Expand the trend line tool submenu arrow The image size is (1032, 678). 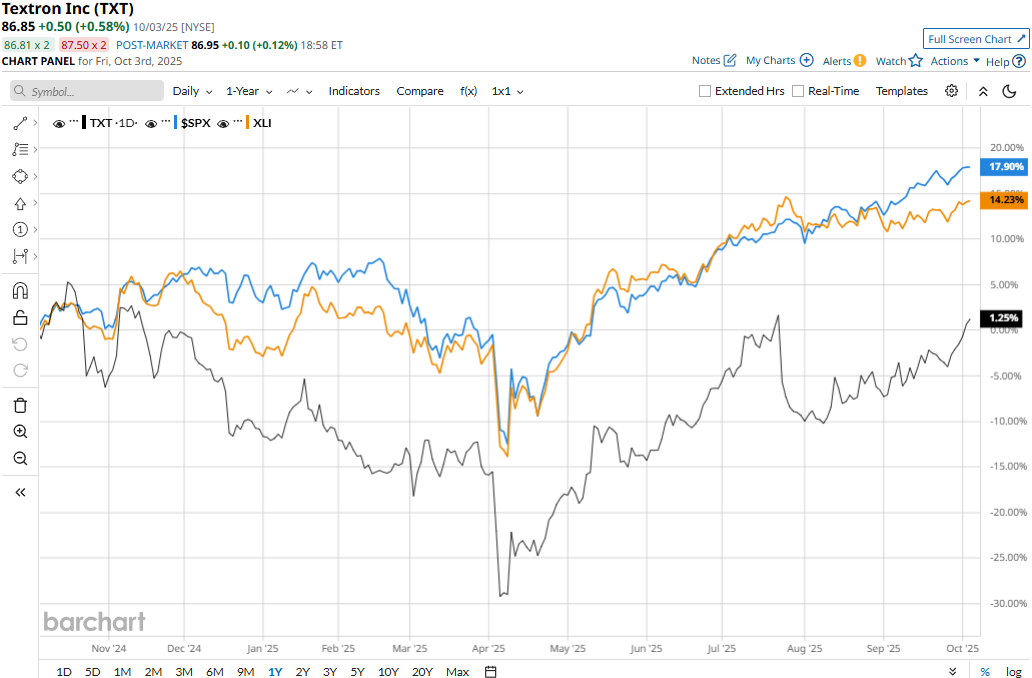point(35,123)
